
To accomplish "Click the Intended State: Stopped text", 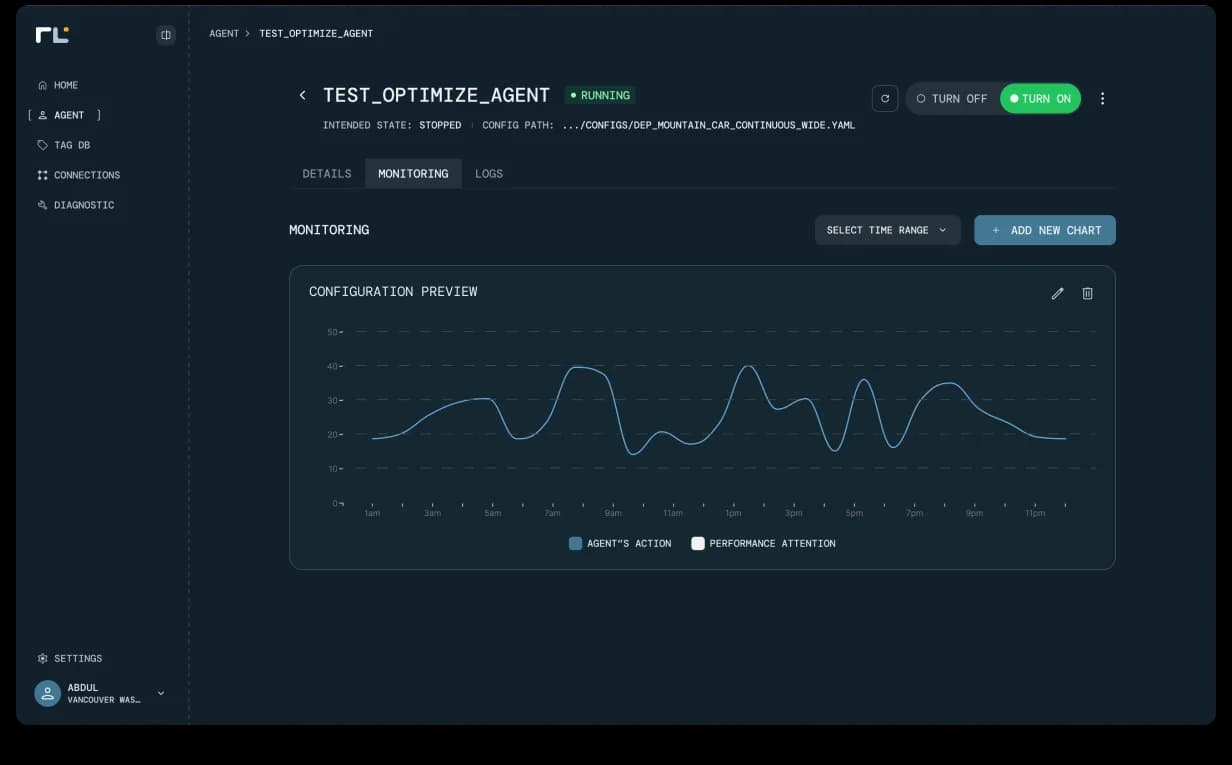I will pyautogui.click(x=392, y=125).
